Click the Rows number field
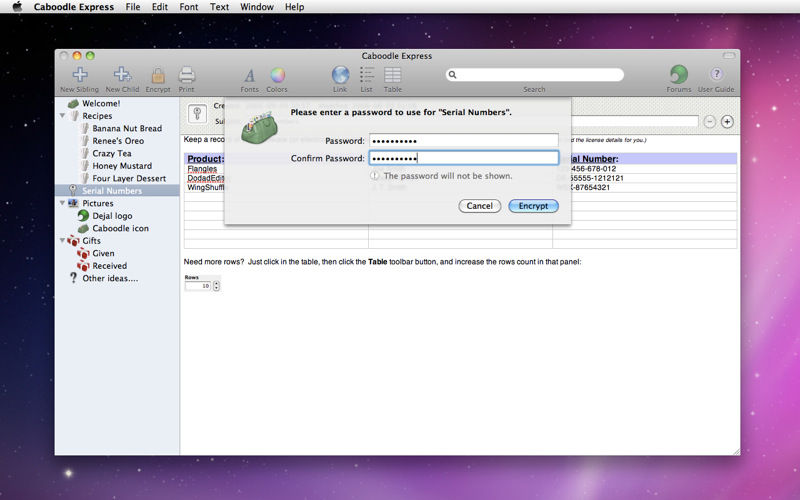800x500 pixels. (x=198, y=286)
